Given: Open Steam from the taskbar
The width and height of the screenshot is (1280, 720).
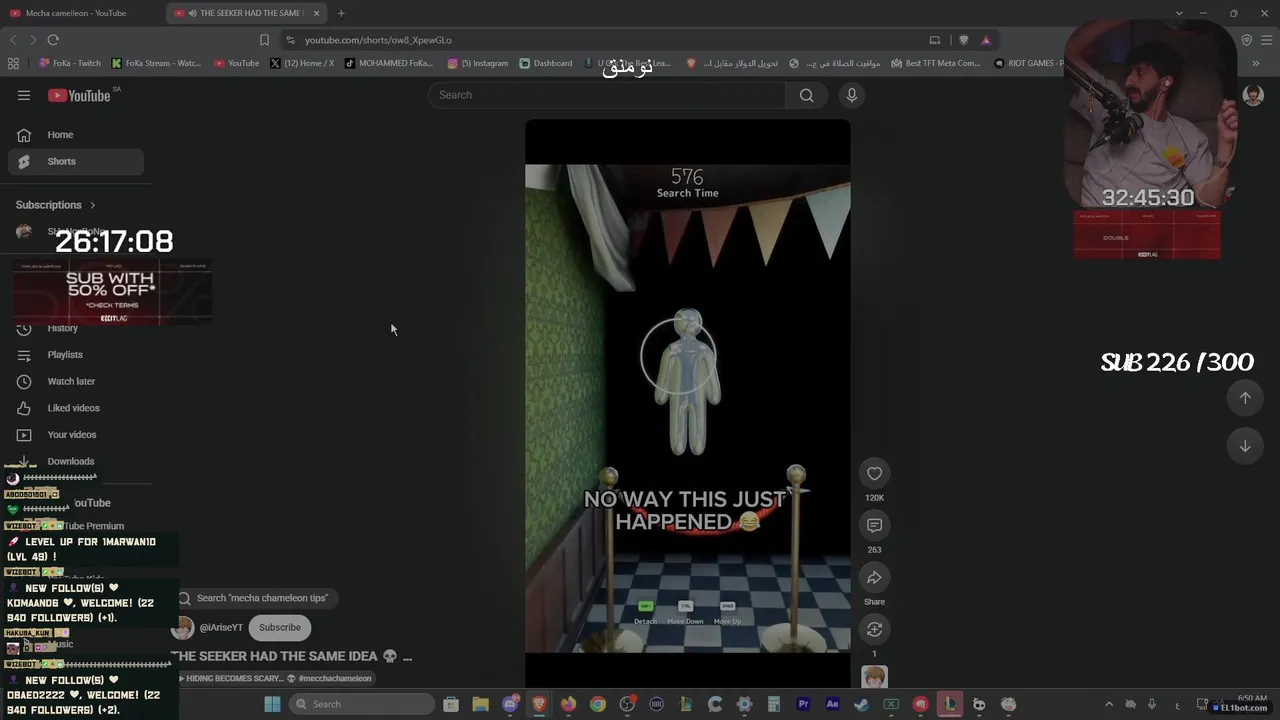Looking at the screenshot, I should point(862,704).
